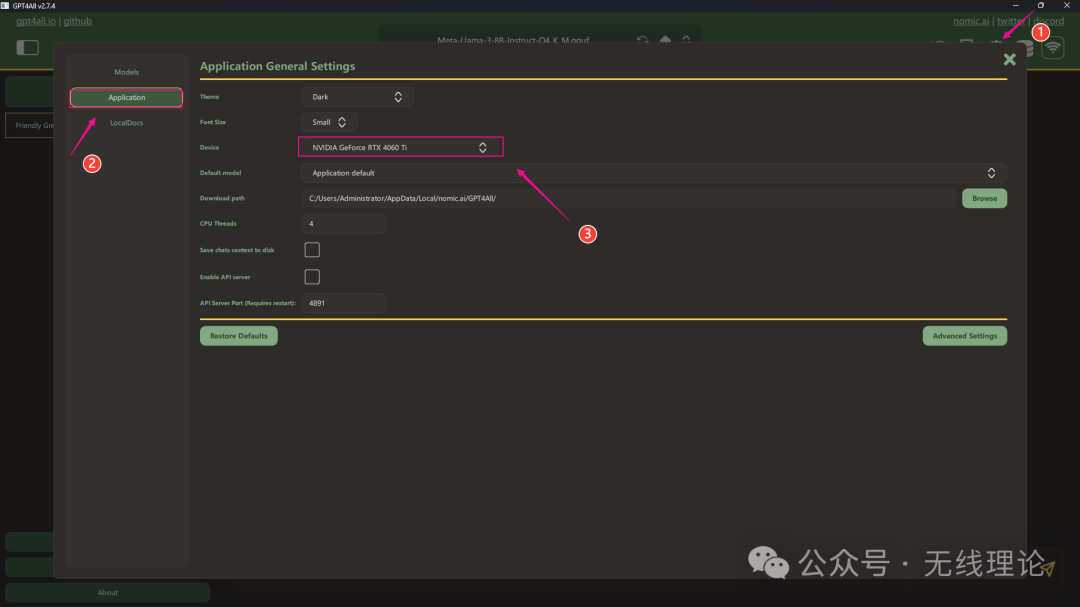The height and width of the screenshot is (607, 1080).
Task: Click the About button in main window
Action: pos(107,593)
